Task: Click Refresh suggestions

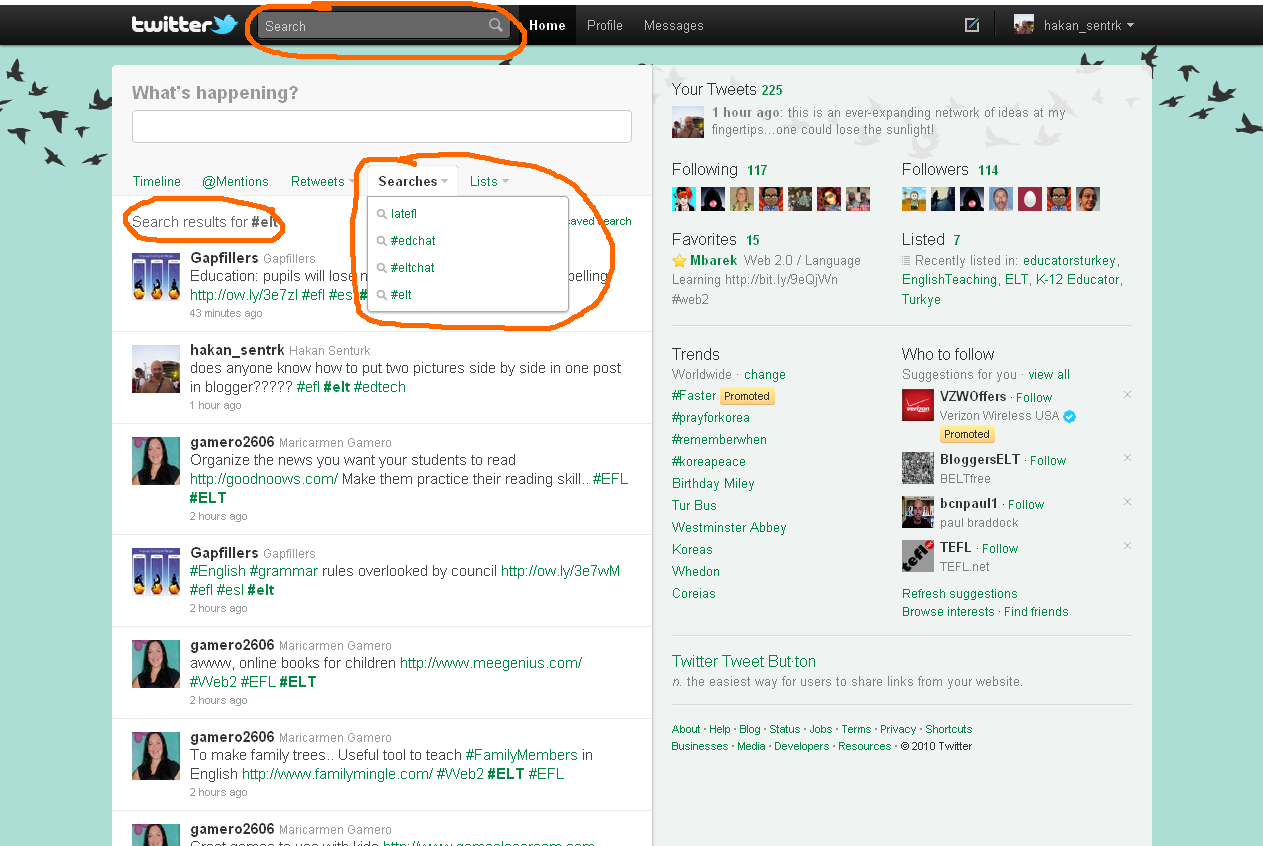Action: [960, 594]
